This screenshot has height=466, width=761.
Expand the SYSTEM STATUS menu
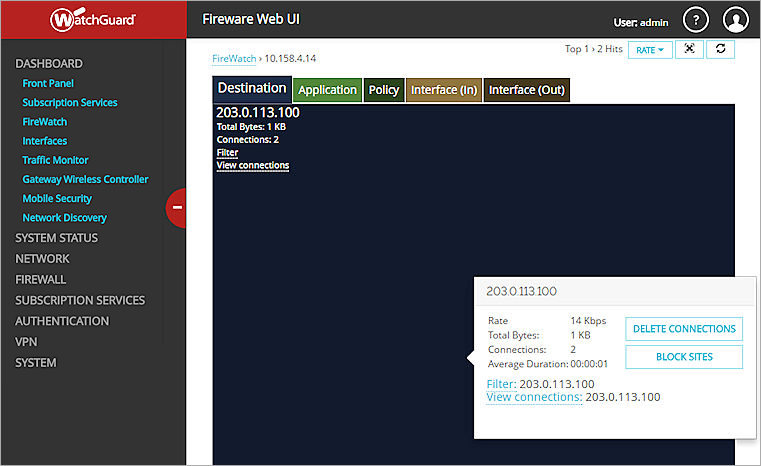click(x=56, y=238)
